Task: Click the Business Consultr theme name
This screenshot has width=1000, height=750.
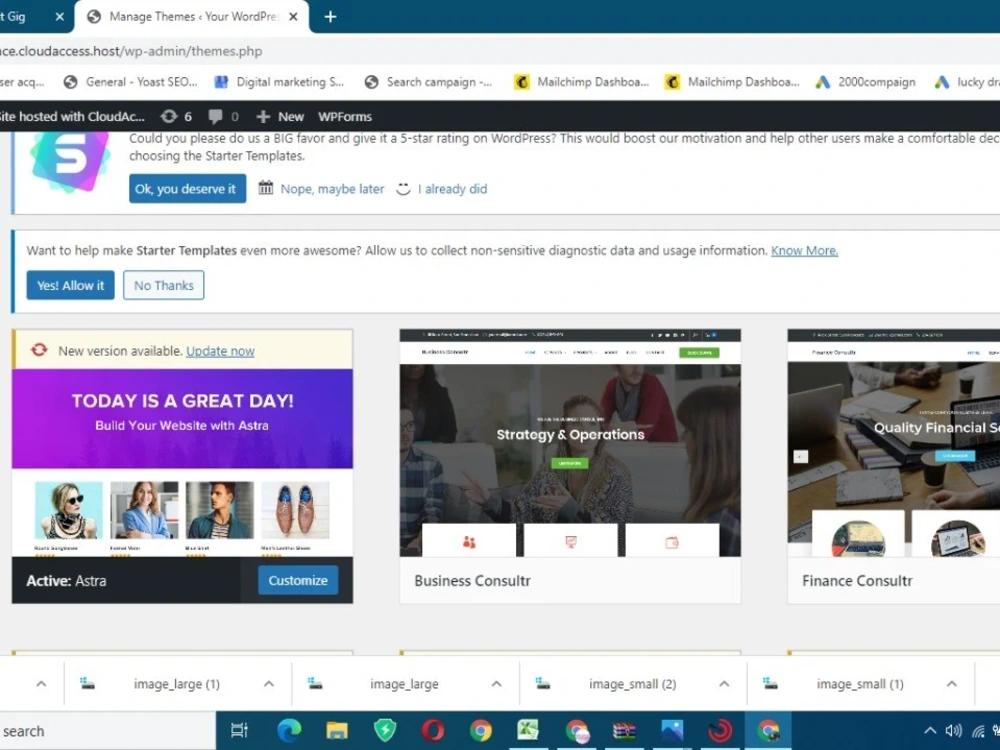Action: (x=473, y=581)
